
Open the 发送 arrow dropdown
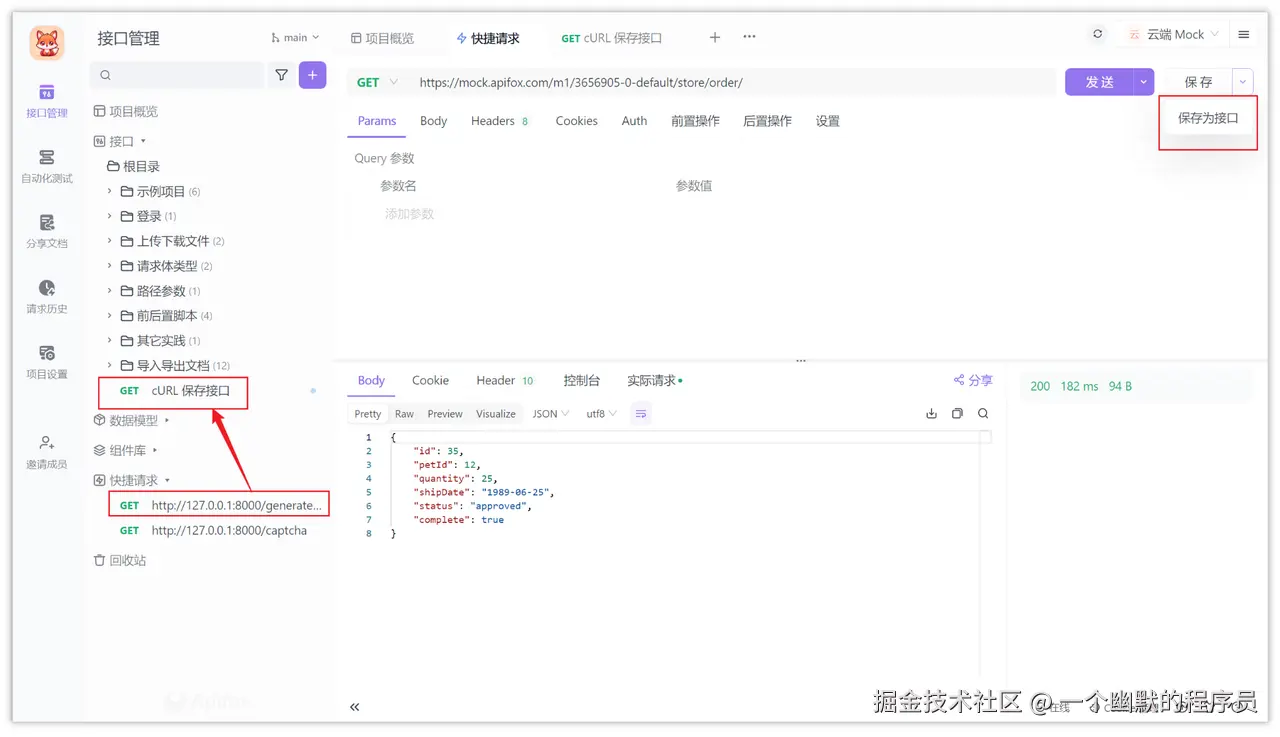click(1144, 82)
